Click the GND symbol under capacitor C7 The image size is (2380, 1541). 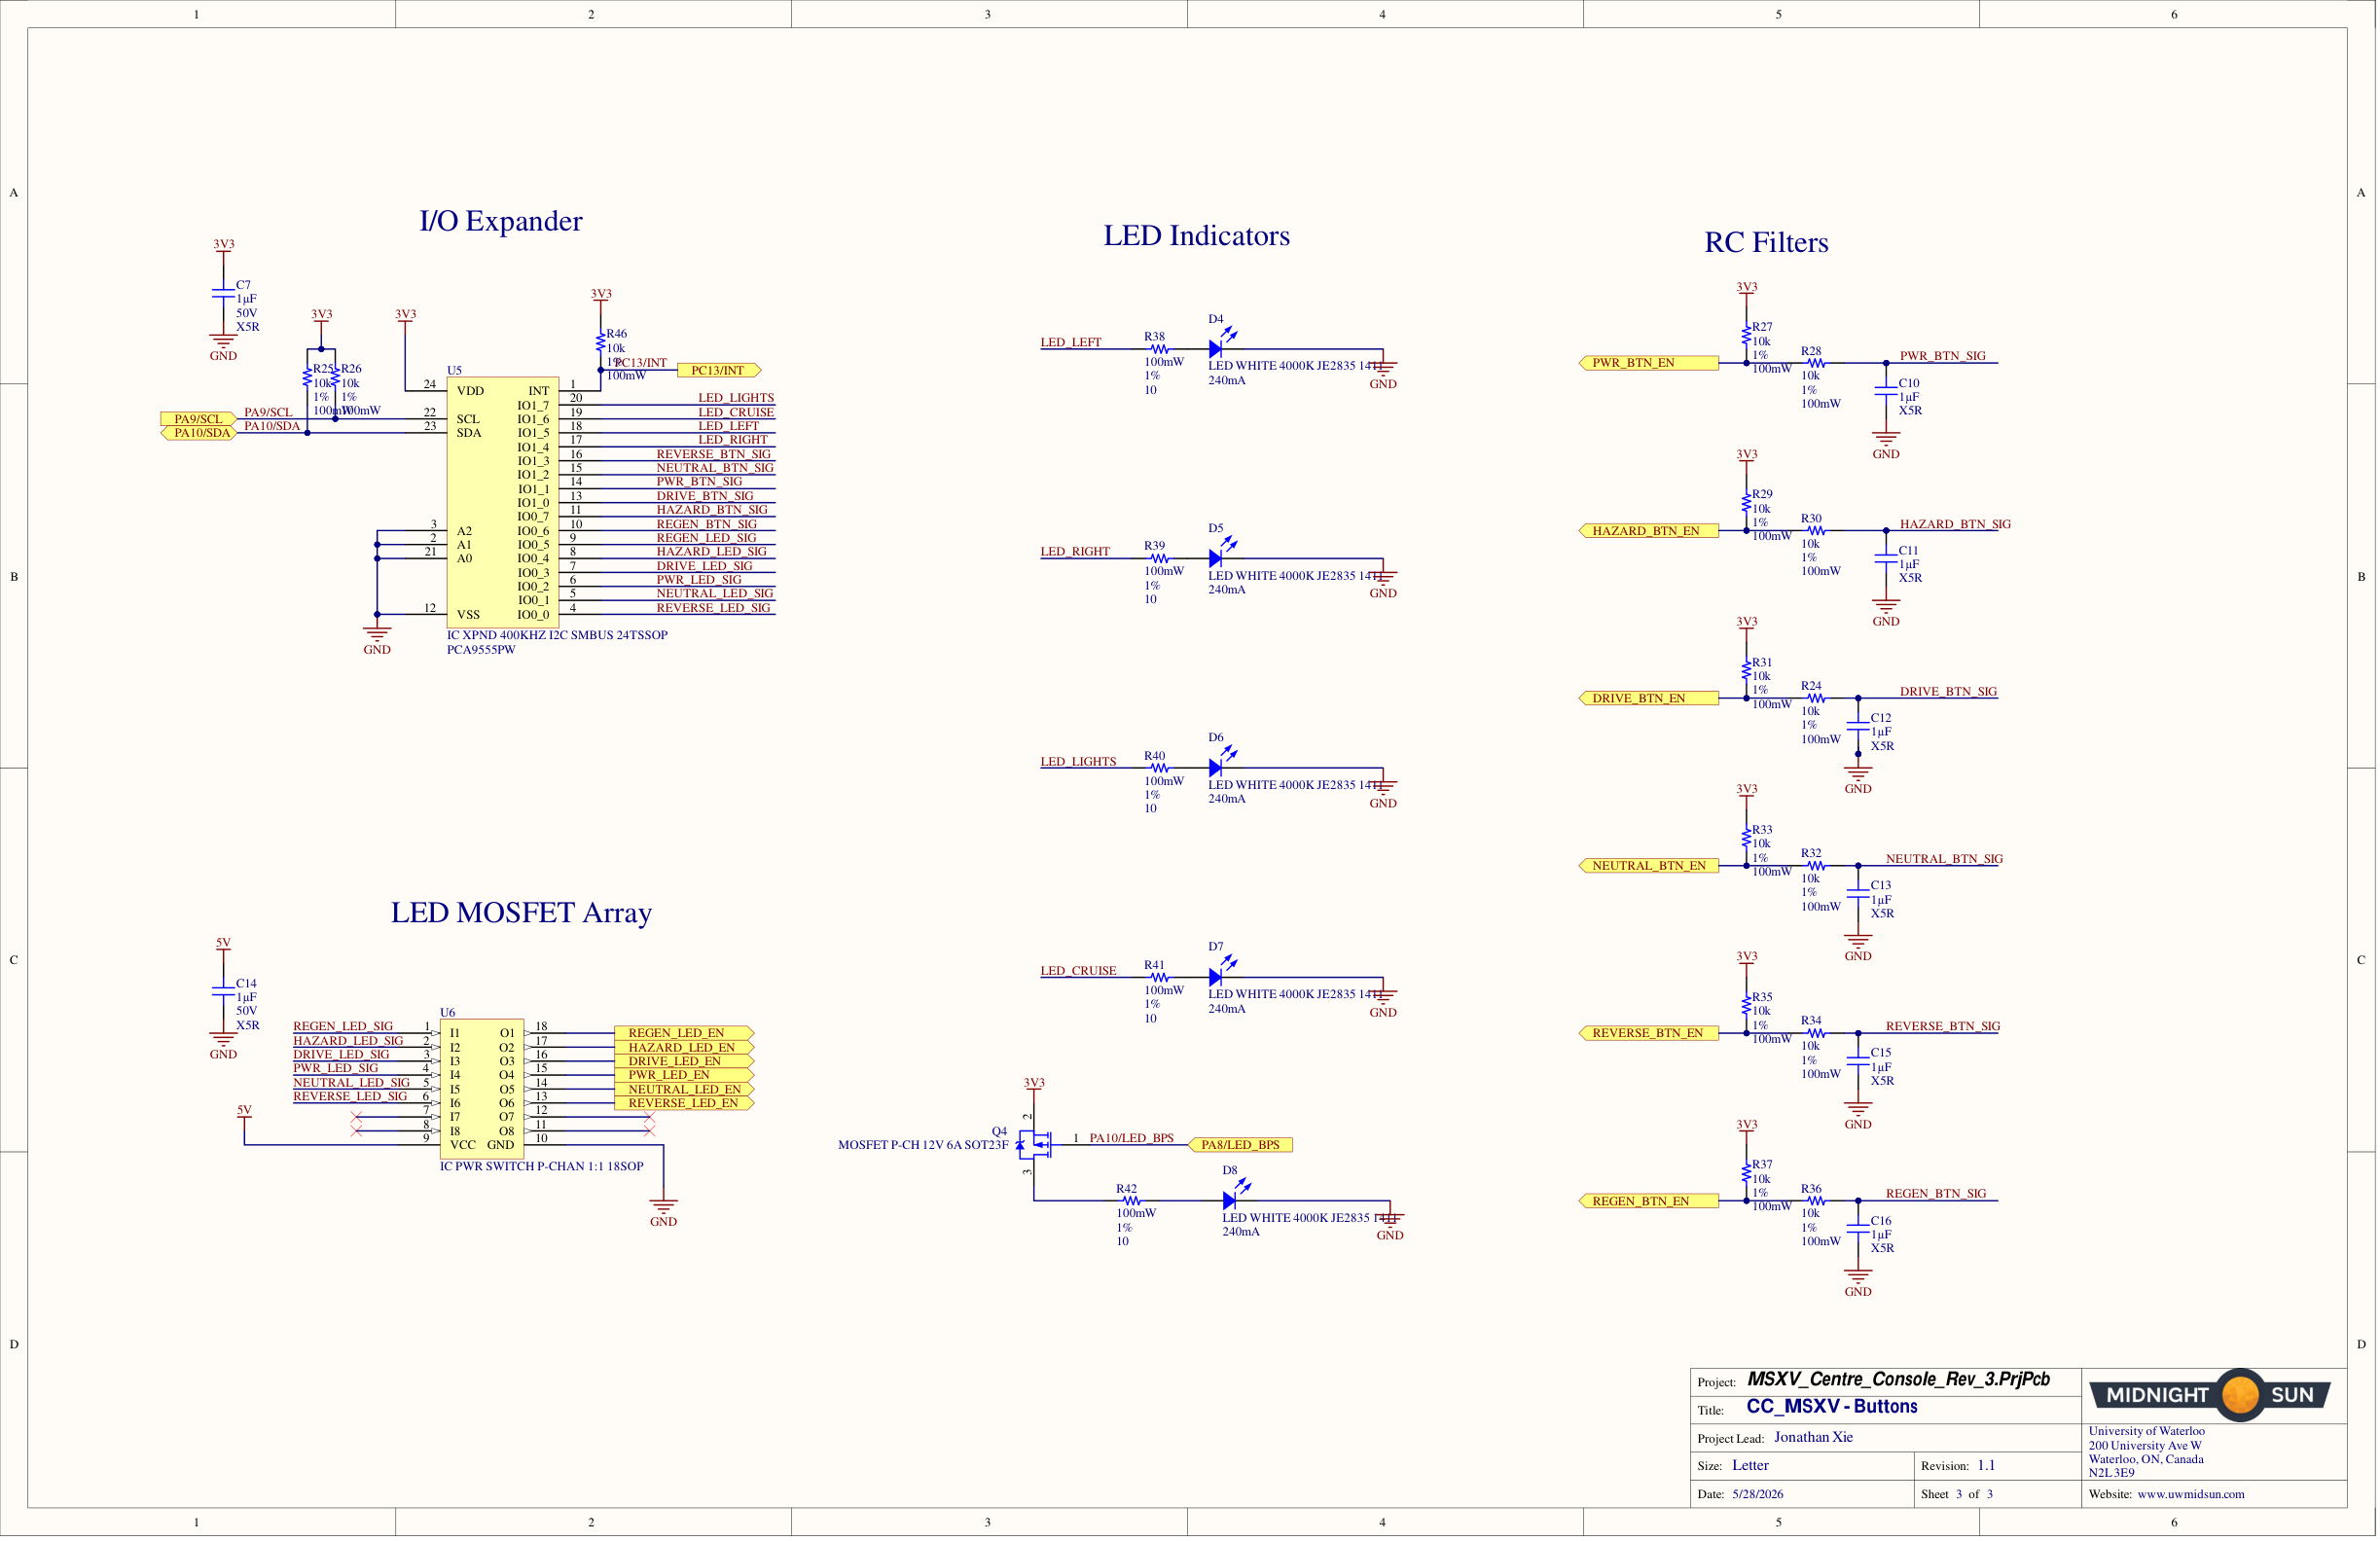(223, 346)
